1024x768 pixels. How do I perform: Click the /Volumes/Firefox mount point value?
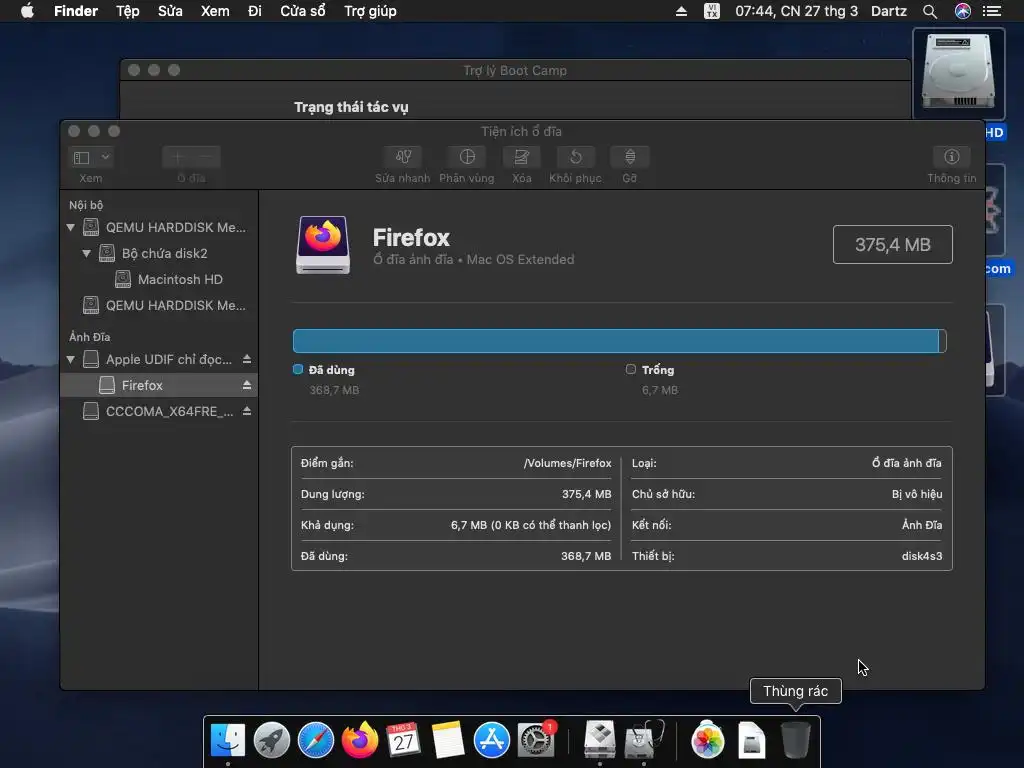click(x=568, y=463)
